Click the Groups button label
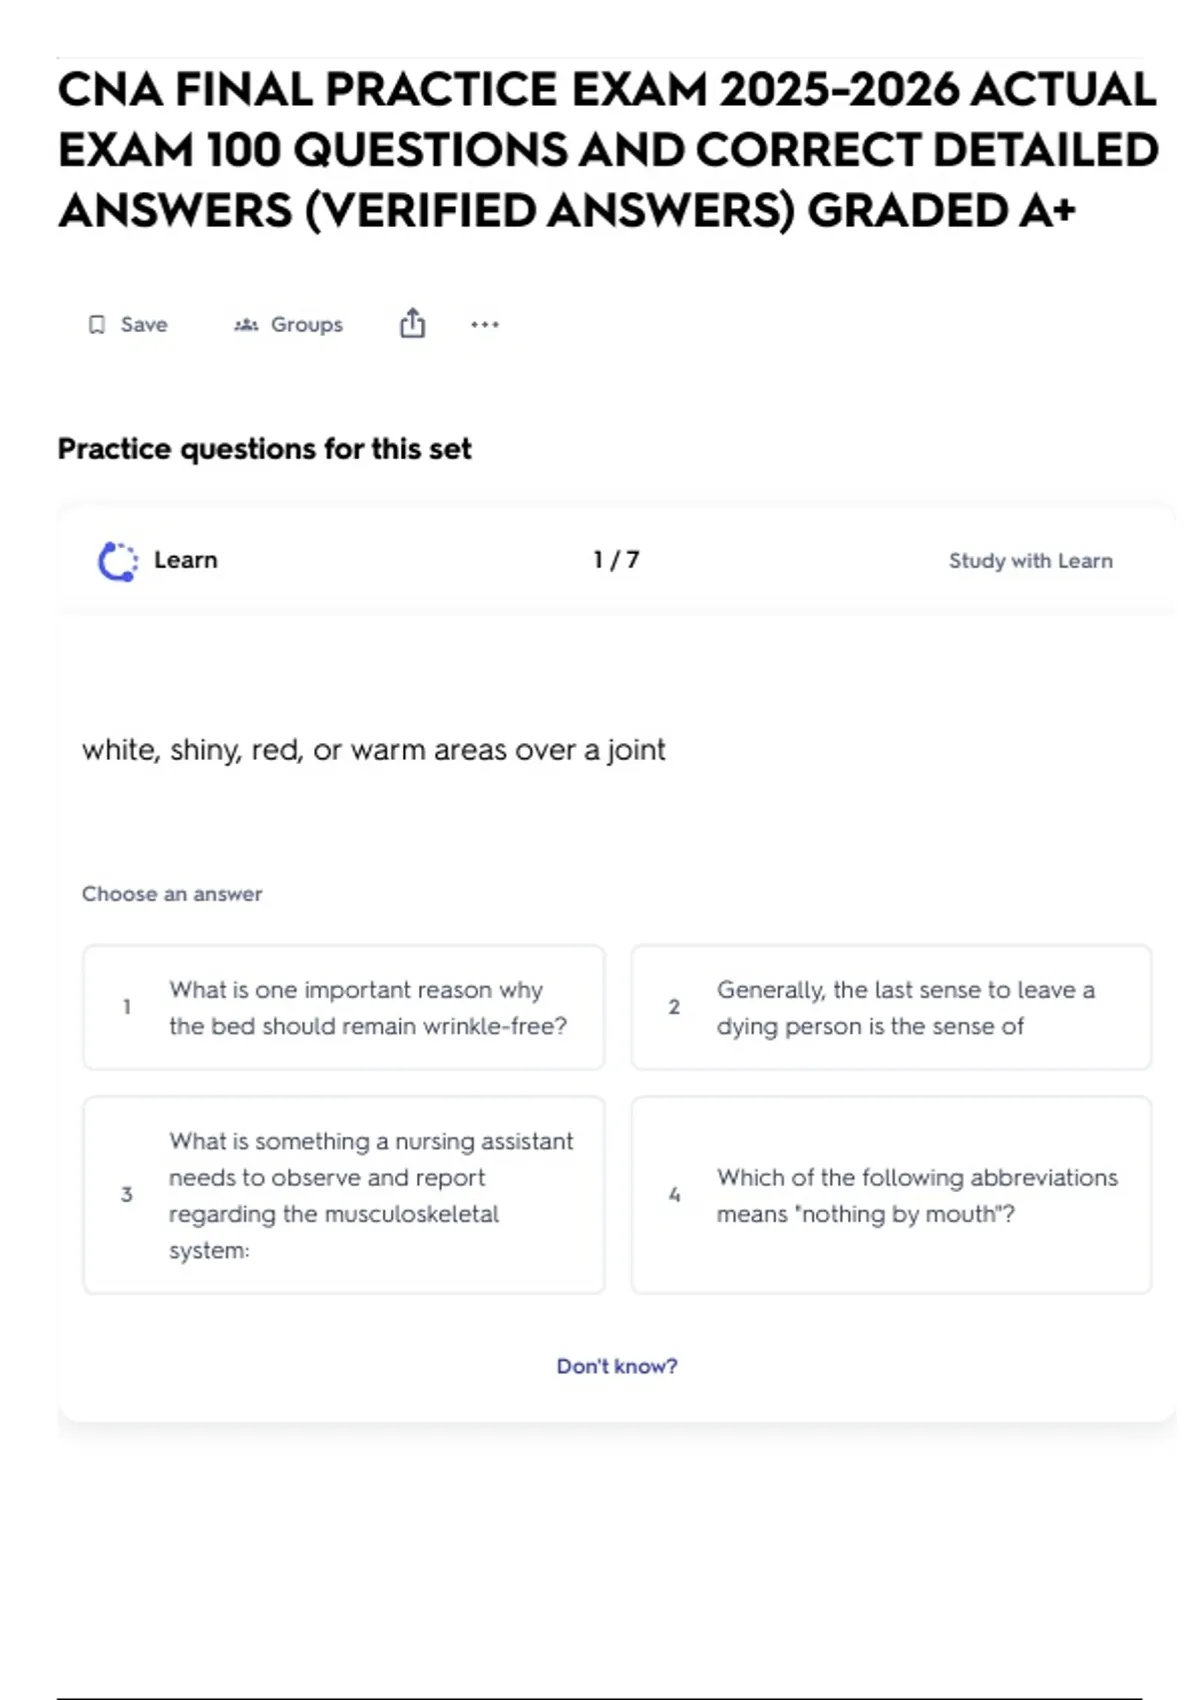The height and width of the screenshot is (1700, 1200). 306,325
